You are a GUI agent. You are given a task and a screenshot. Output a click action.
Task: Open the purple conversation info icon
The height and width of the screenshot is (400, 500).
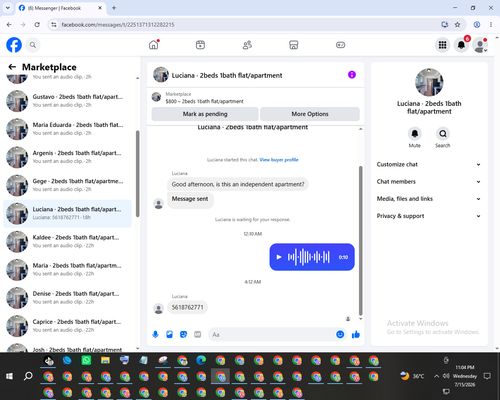point(352,75)
